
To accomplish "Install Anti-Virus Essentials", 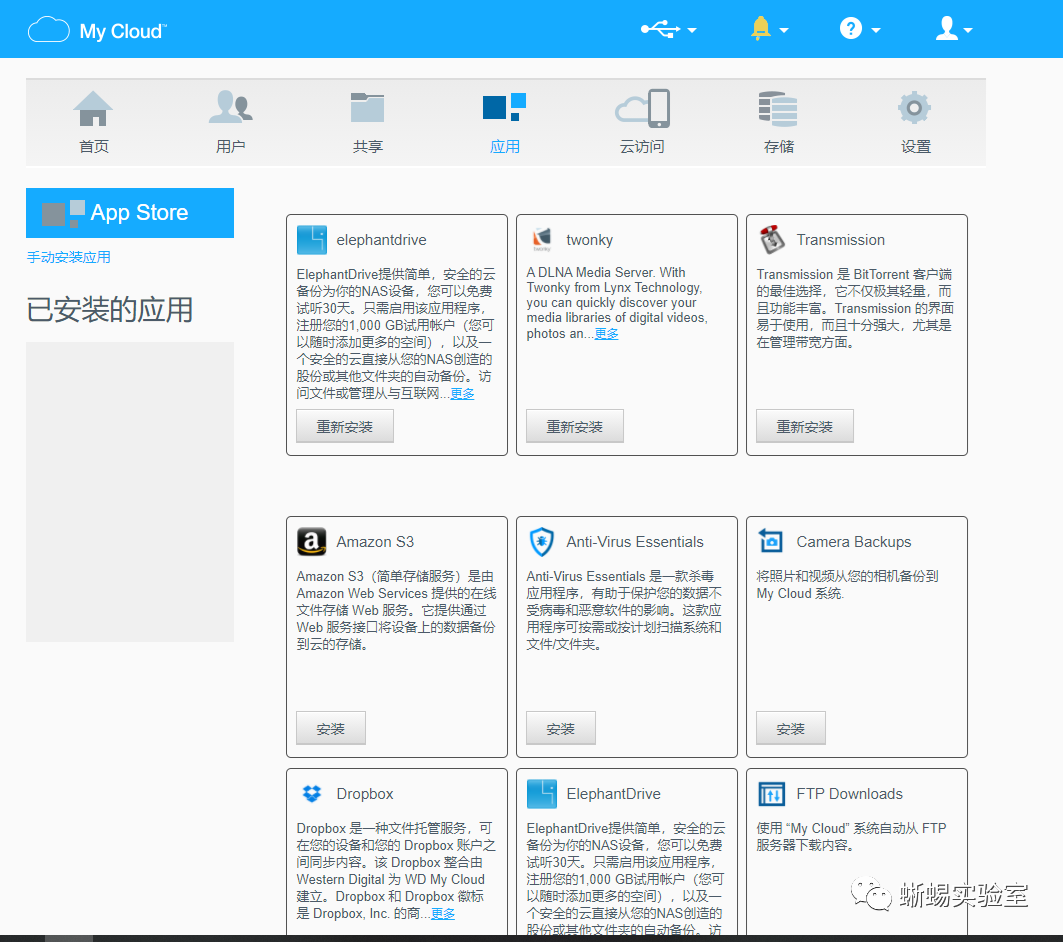I will [x=561, y=729].
